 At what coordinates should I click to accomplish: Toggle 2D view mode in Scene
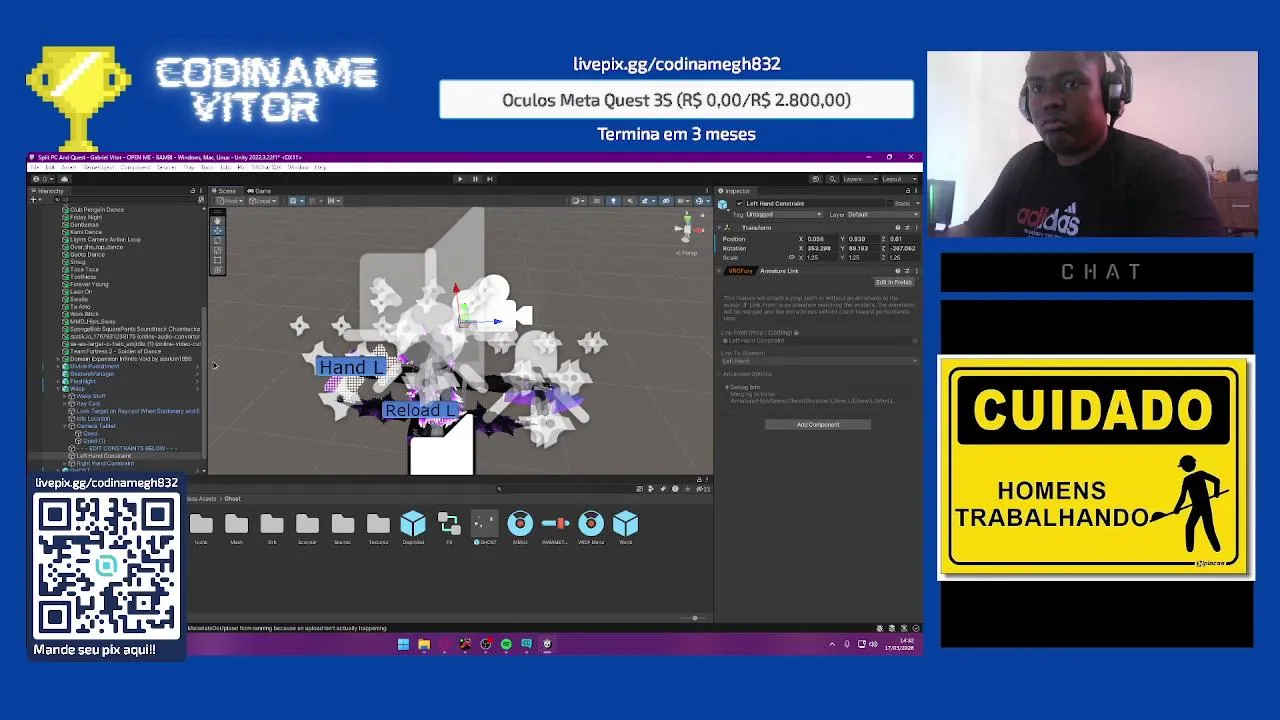[596, 200]
